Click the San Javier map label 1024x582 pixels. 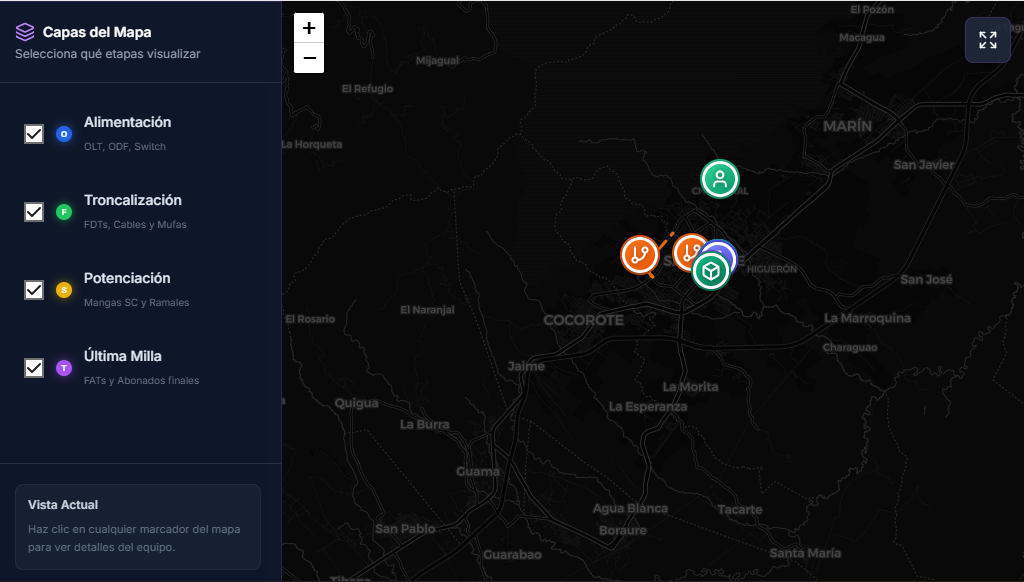923,165
